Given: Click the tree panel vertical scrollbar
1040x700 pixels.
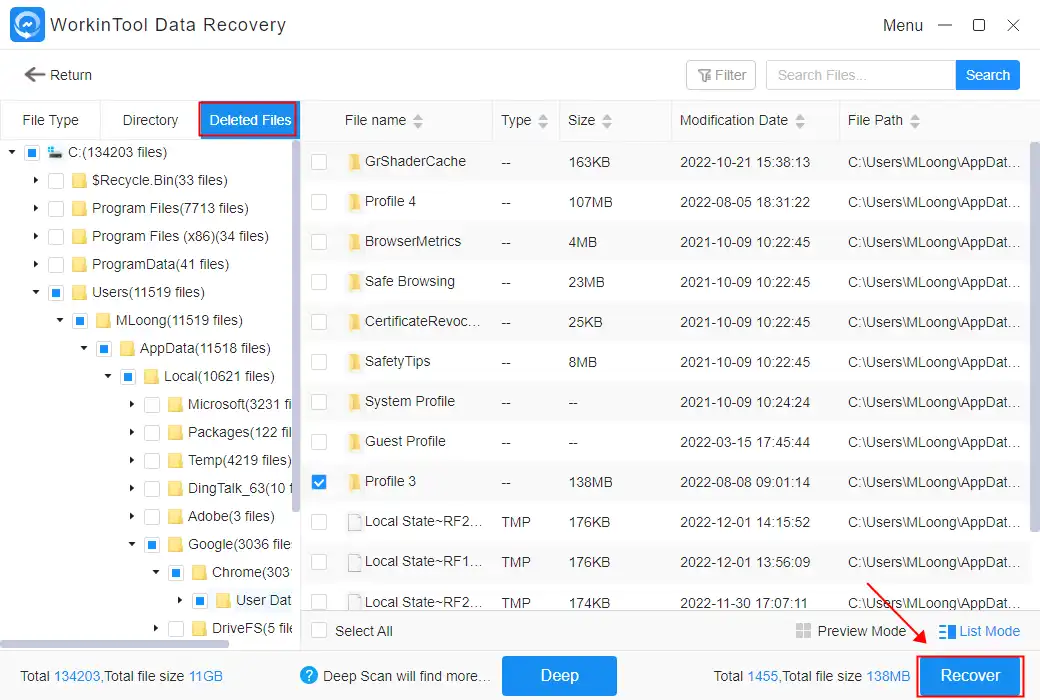Looking at the screenshot, I should pyautogui.click(x=296, y=326).
